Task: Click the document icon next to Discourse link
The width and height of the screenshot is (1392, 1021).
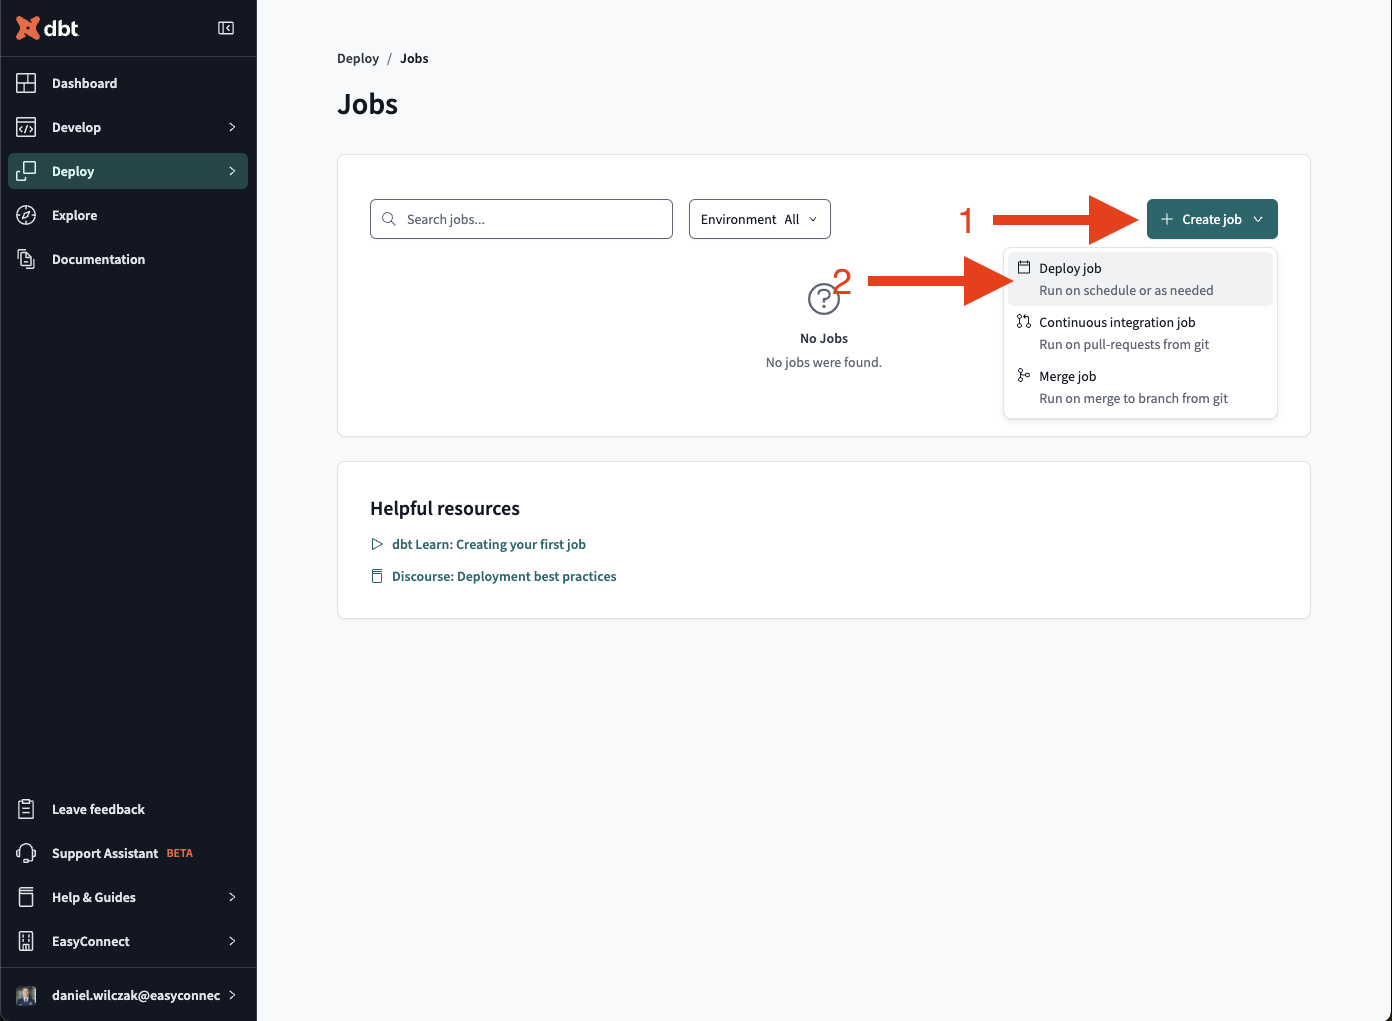Action: pos(377,576)
